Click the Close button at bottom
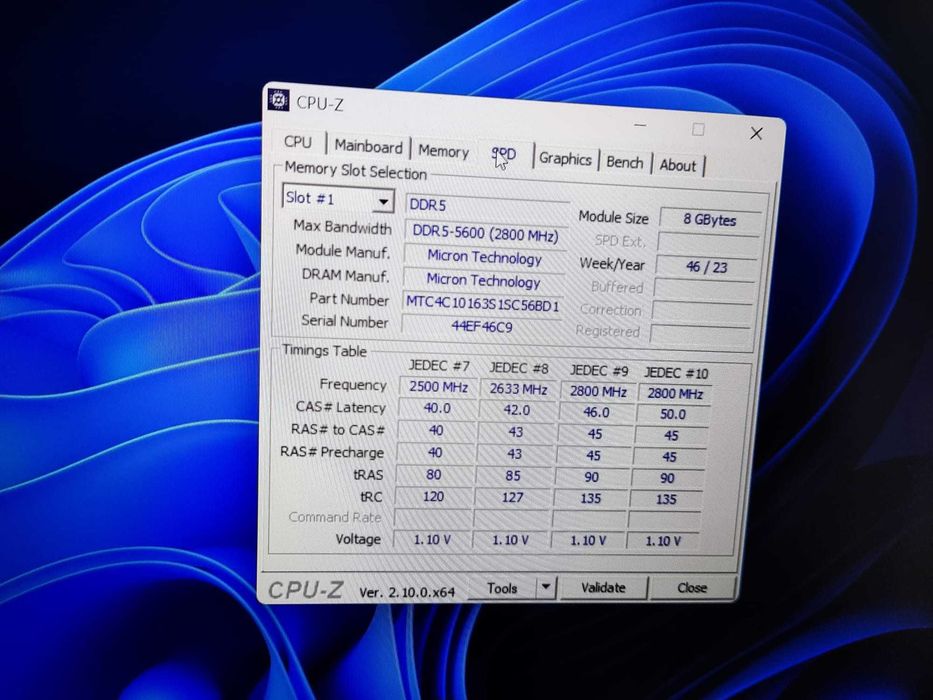The width and height of the screenshot is (933, 700). pos(692,588)
